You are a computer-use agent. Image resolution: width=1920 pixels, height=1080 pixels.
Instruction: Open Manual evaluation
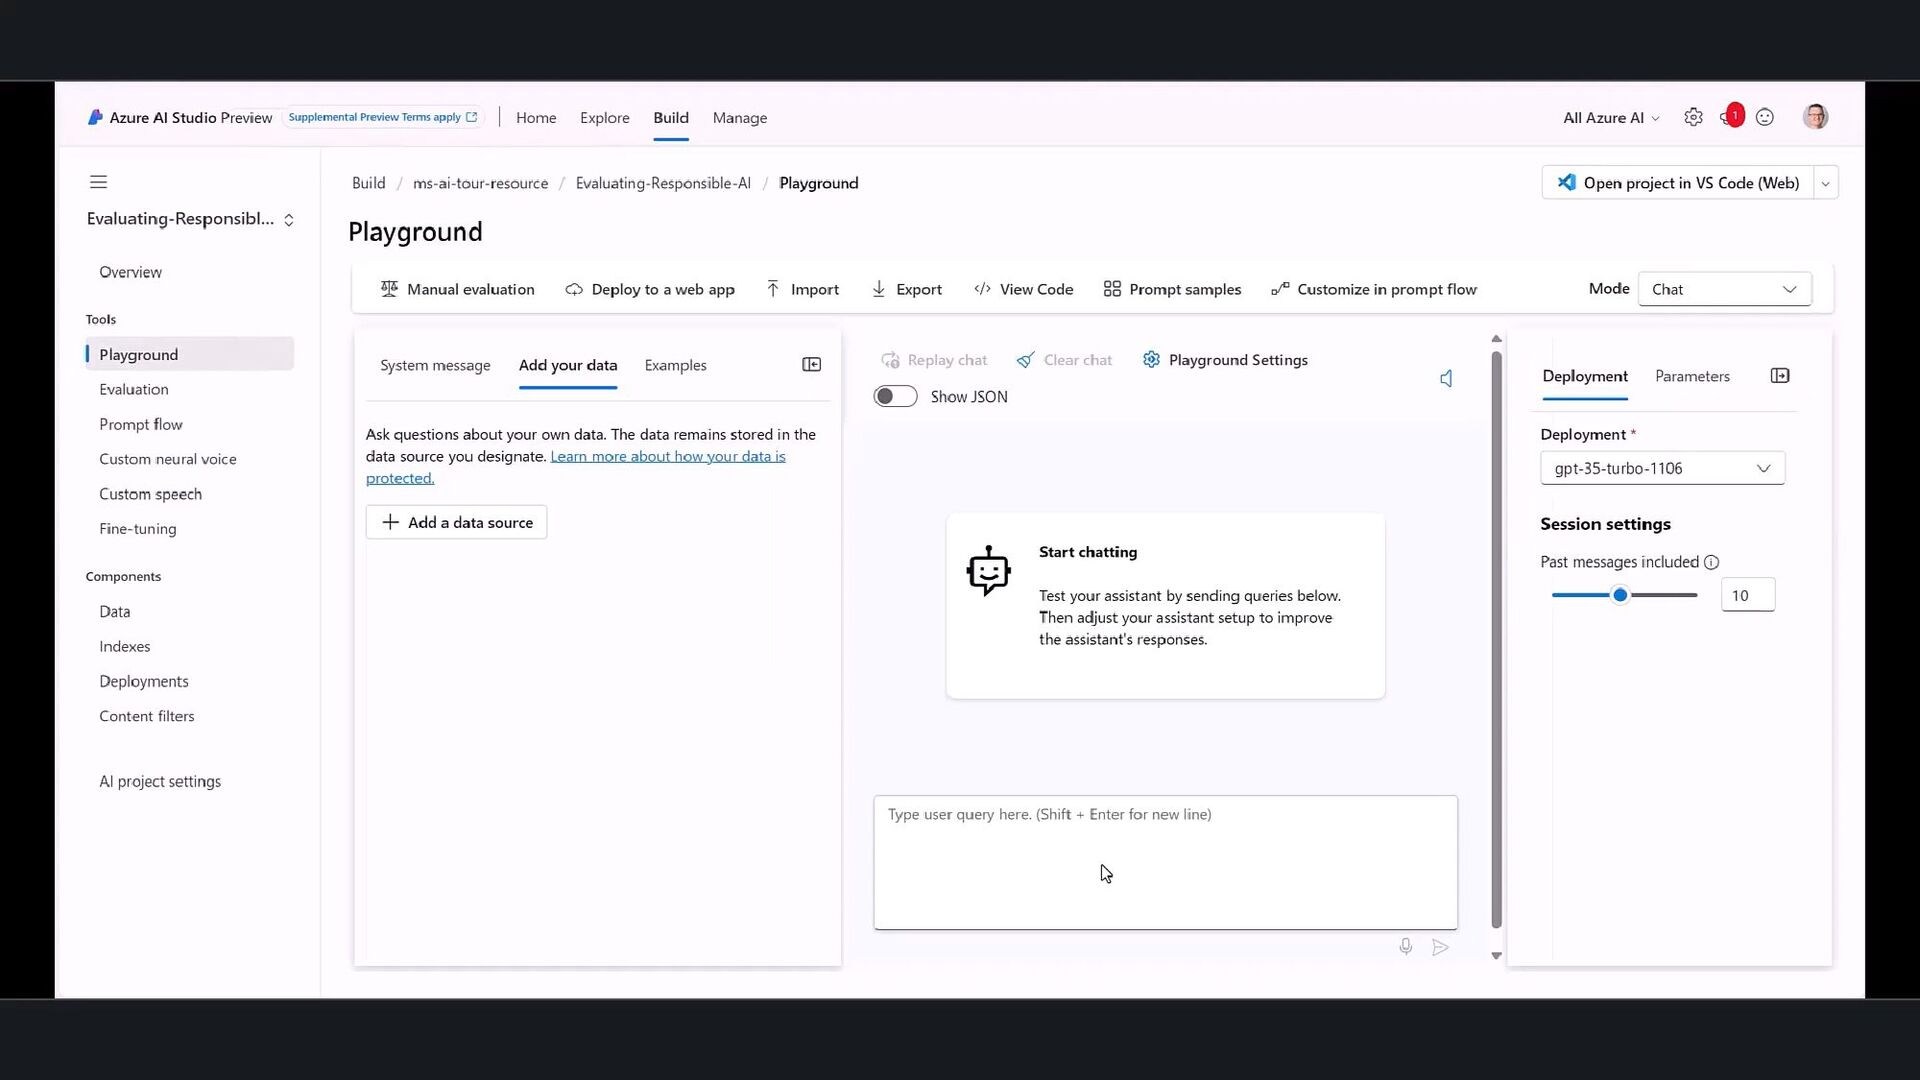457,289
